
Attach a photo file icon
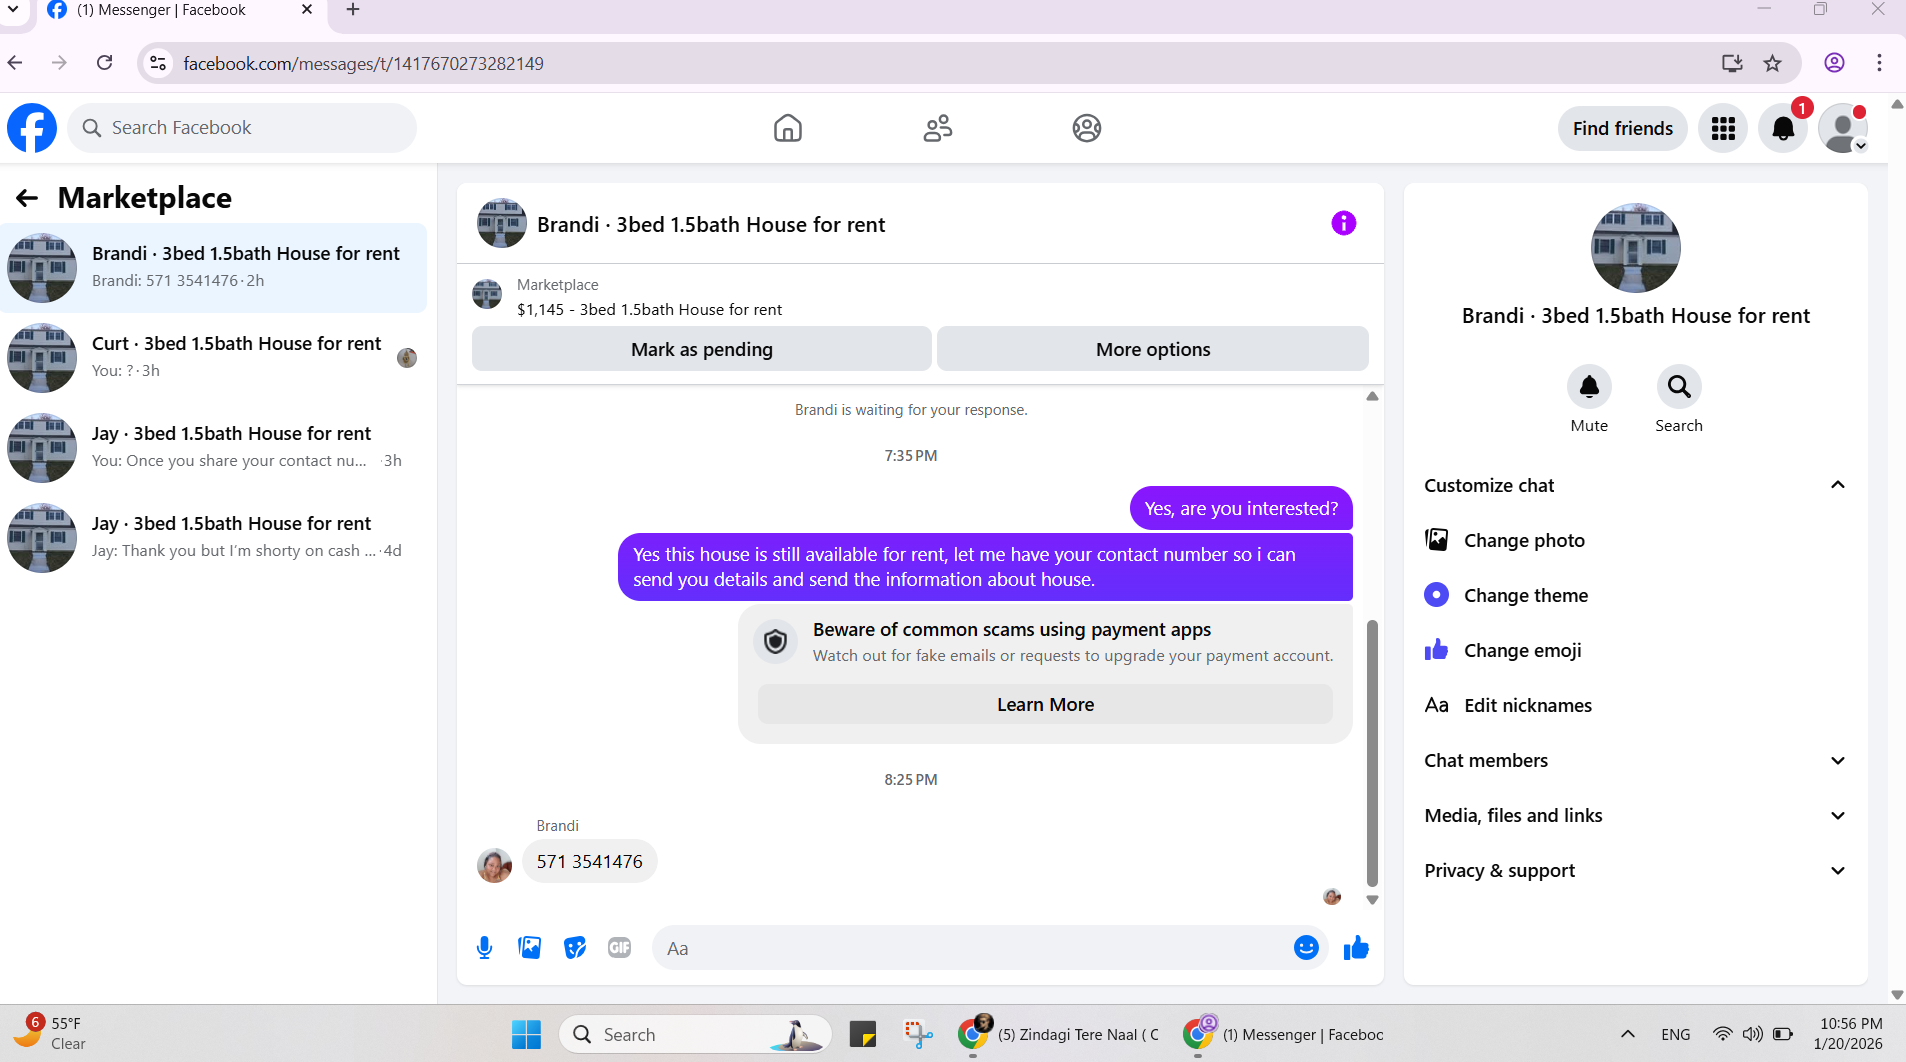[x=530, y=948]
